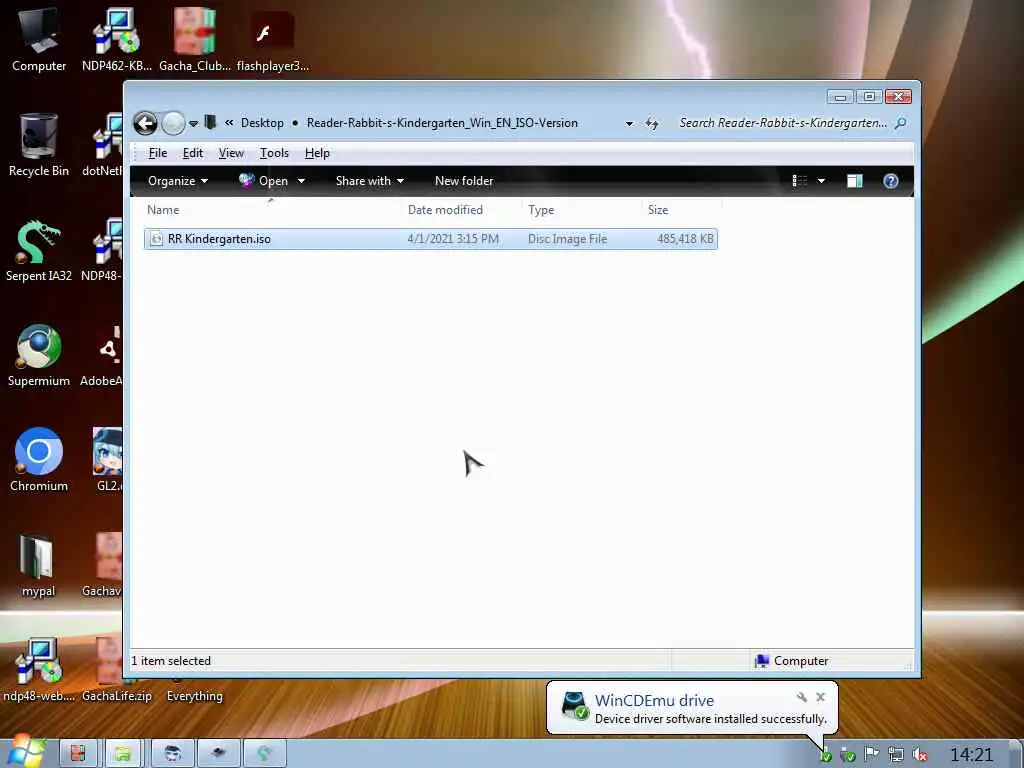This screenshot has width=1024, height=768.
Task: Open the recent locations dropdown arrow
Action: (193, 123)
